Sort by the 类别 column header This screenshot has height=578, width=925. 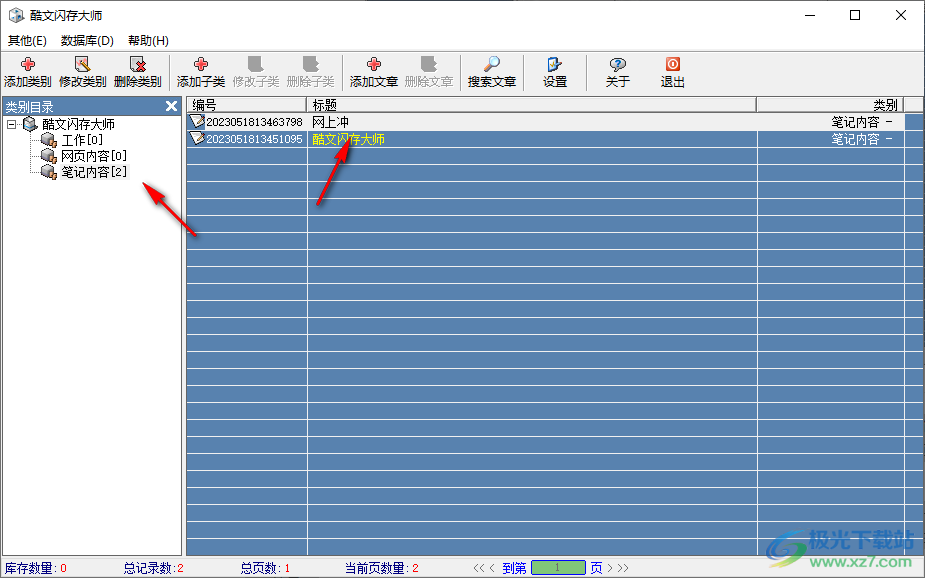point(830,105)
